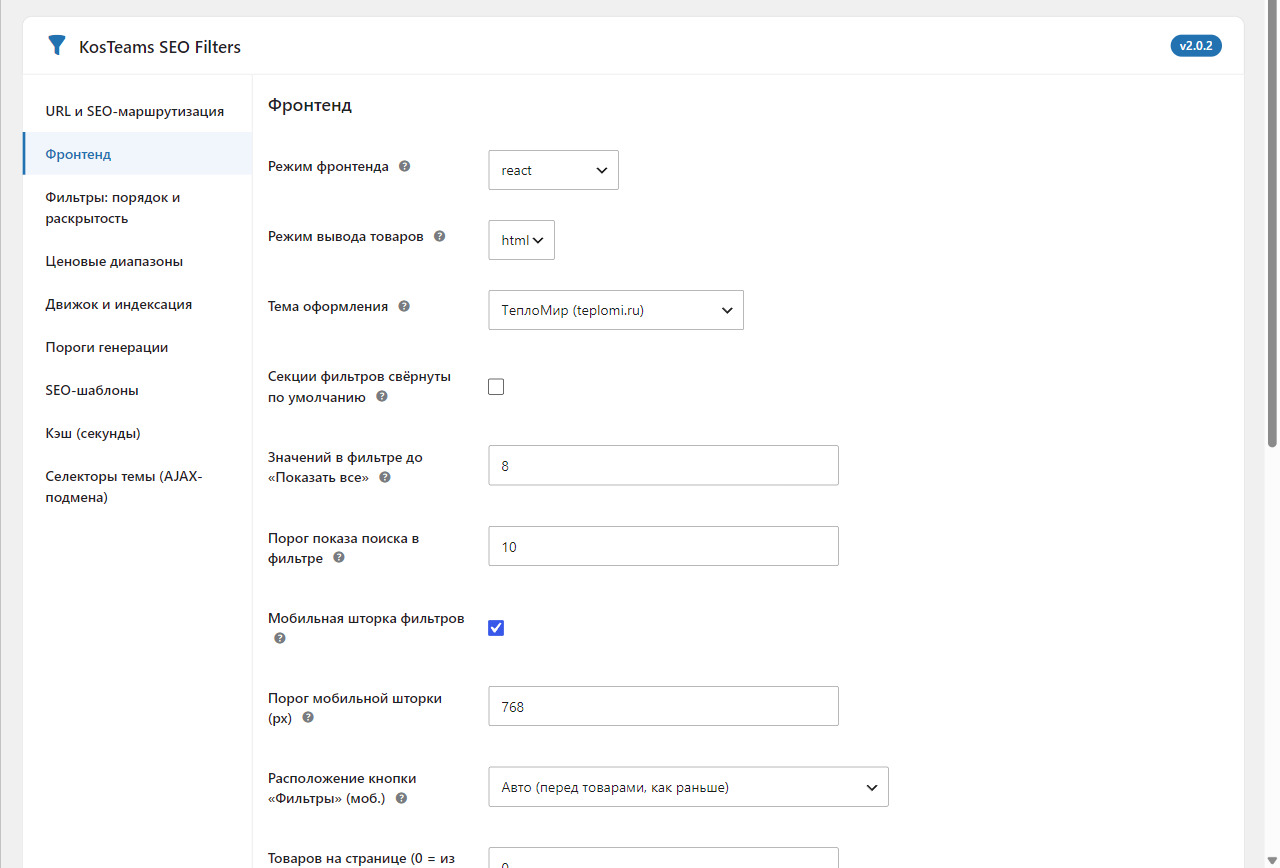Viewport: 1280px width, 868px height.
Task: Click the Мобильная шторка фильтров label
Action: 366,619
